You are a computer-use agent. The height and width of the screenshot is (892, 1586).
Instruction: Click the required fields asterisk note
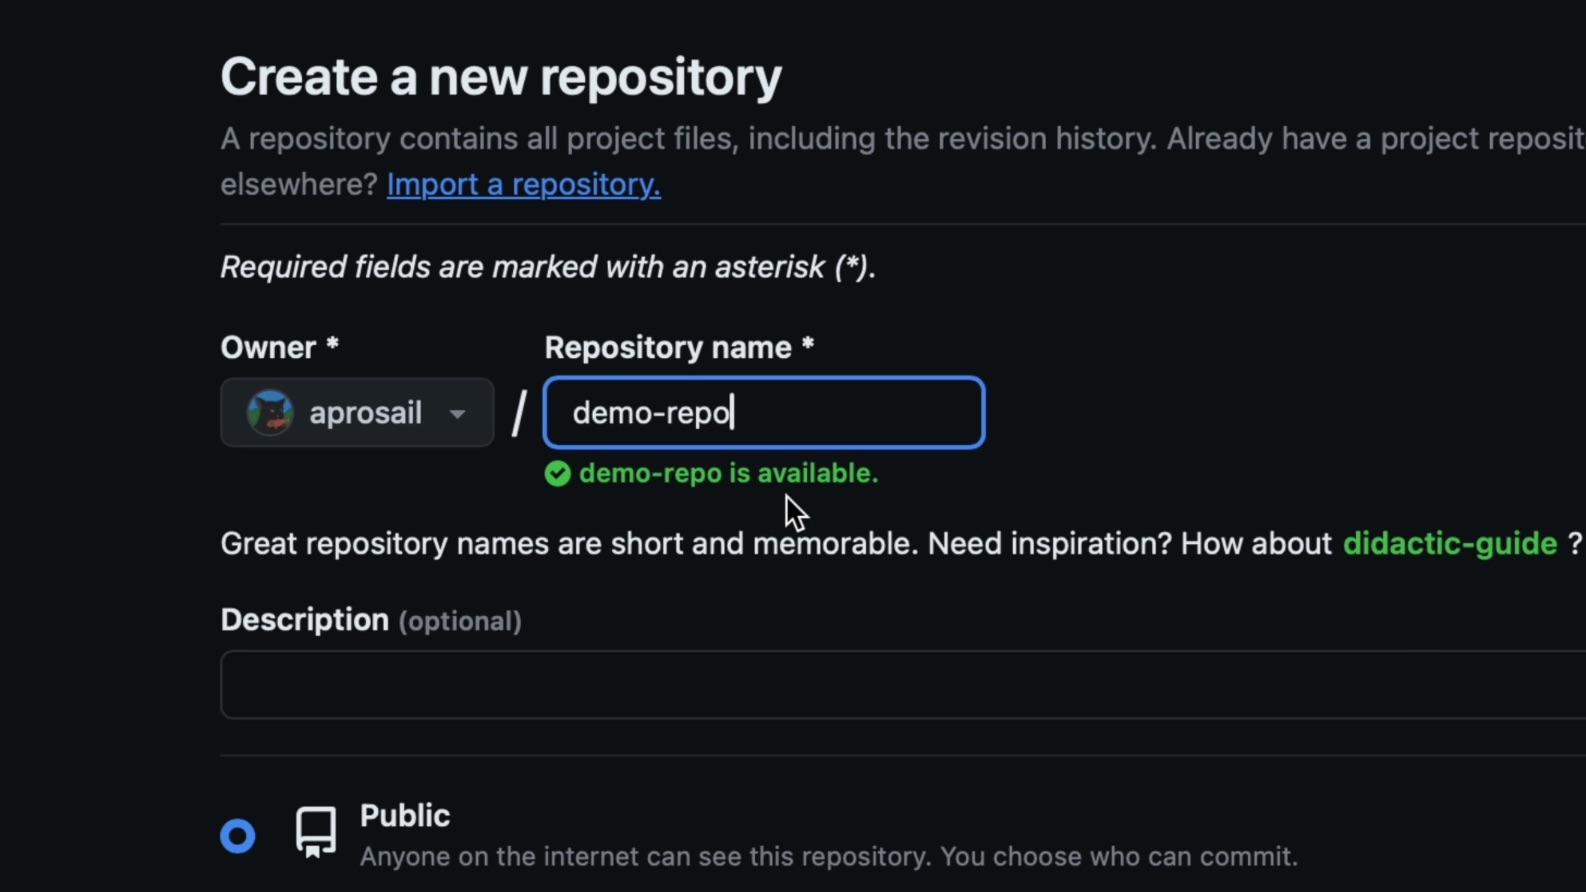click(548, 268)
